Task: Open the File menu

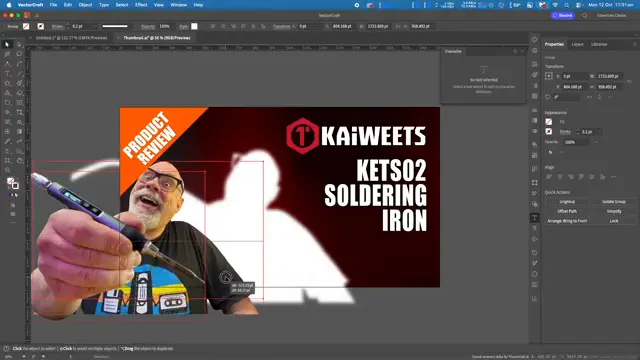Action: pos(53,5)
